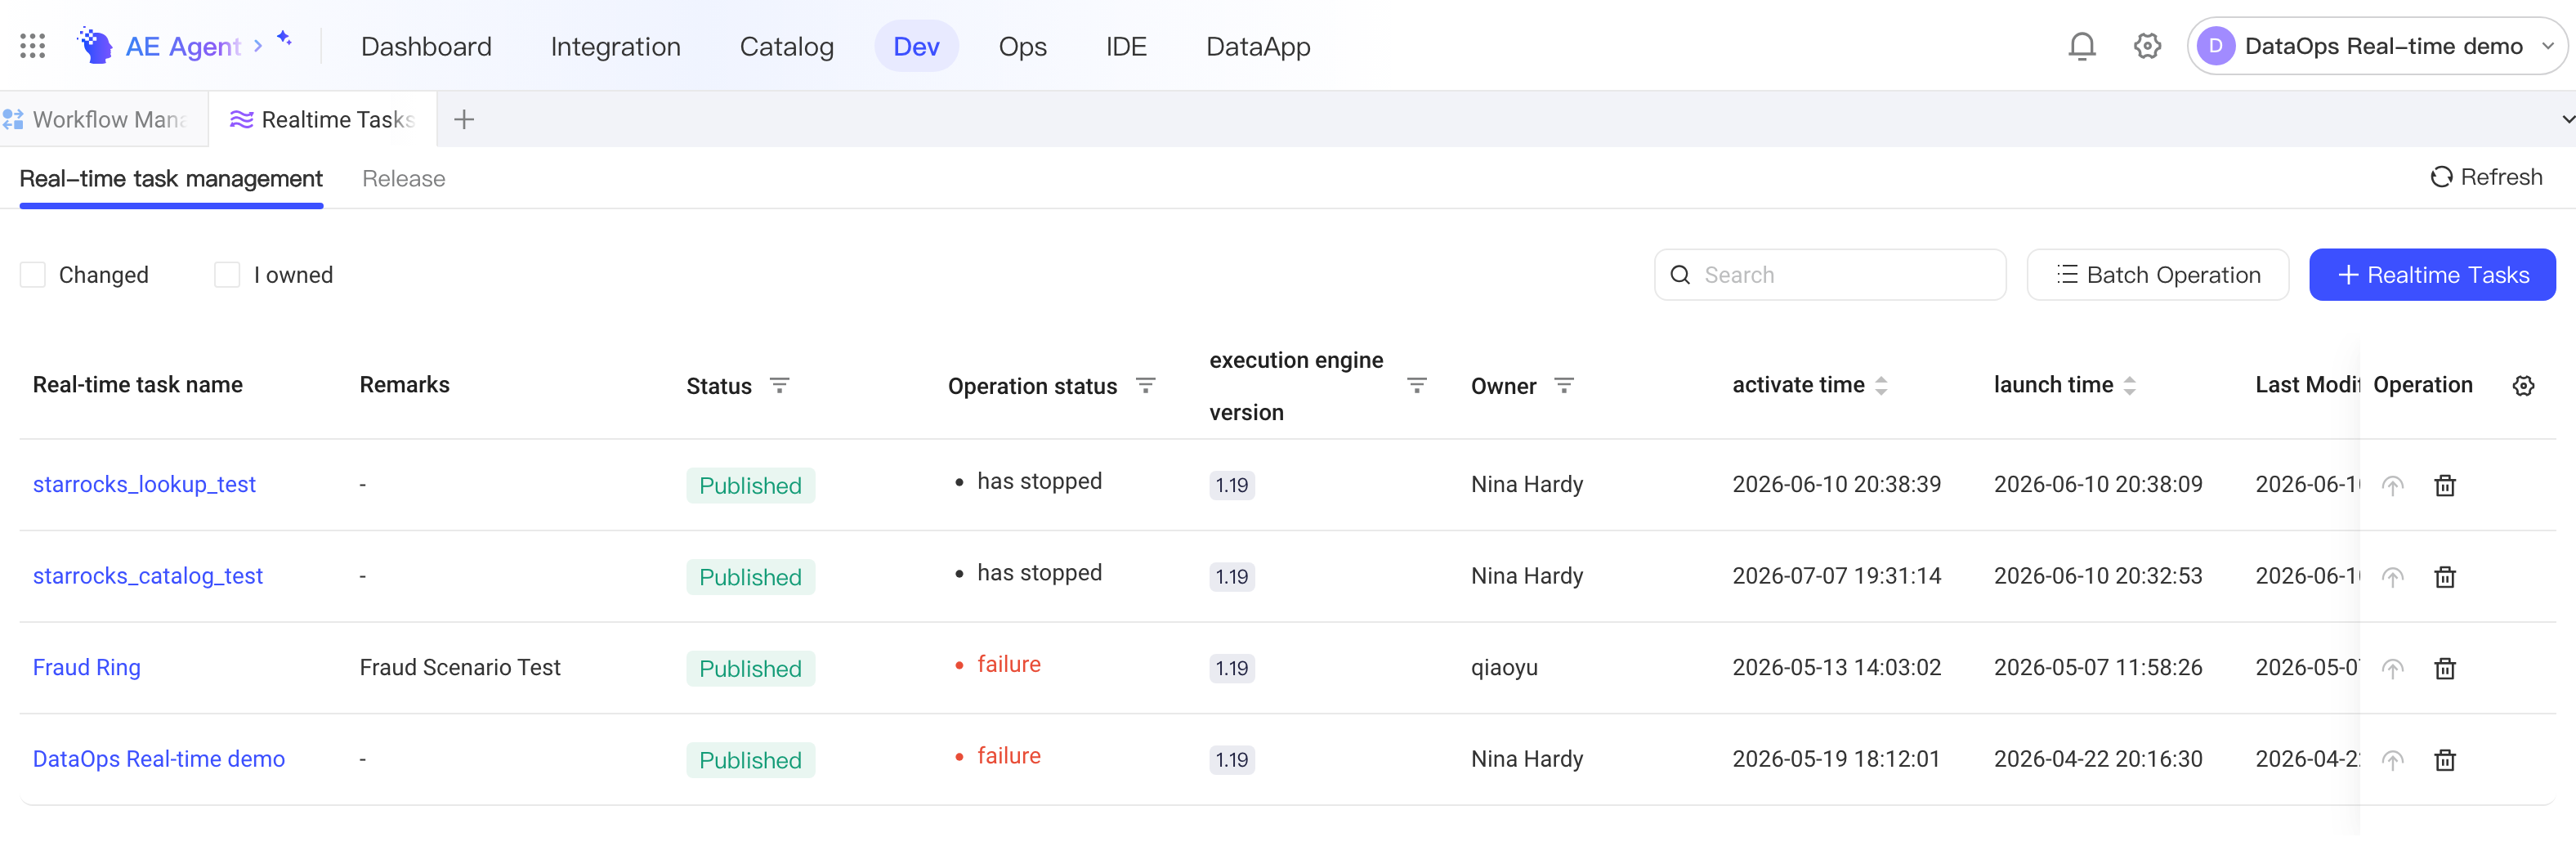This screenshot has width=2576, height=855.
Task: Publish starrocks_lookup_test via upload icon
Action: pos(2392,486)
